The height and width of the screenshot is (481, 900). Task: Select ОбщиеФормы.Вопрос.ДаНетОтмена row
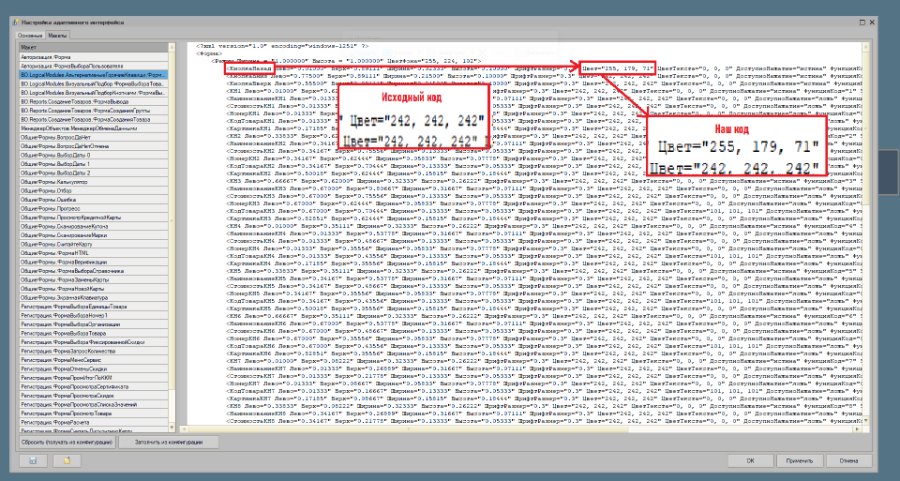94,146
